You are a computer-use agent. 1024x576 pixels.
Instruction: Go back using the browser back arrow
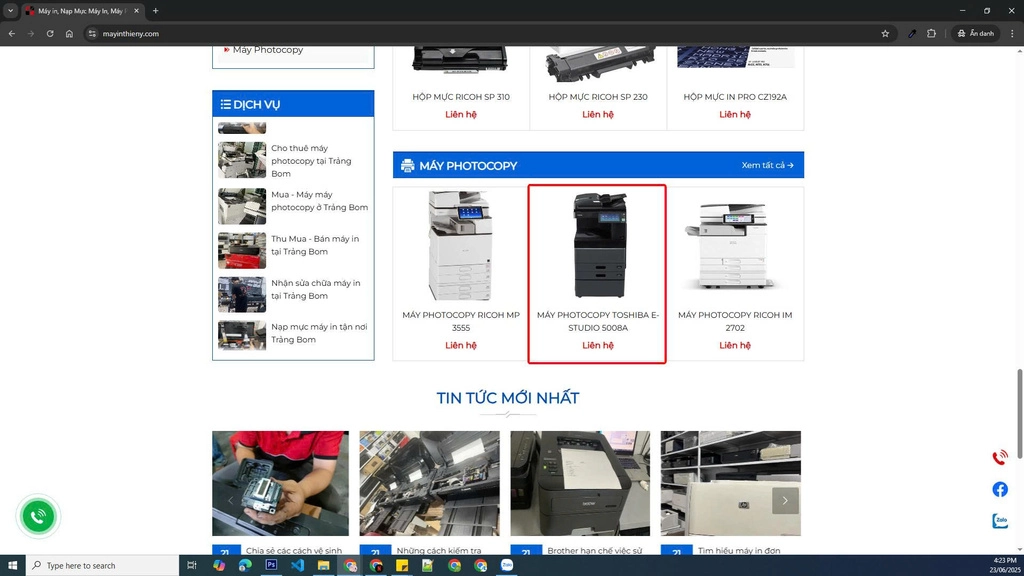click(12, 33)
